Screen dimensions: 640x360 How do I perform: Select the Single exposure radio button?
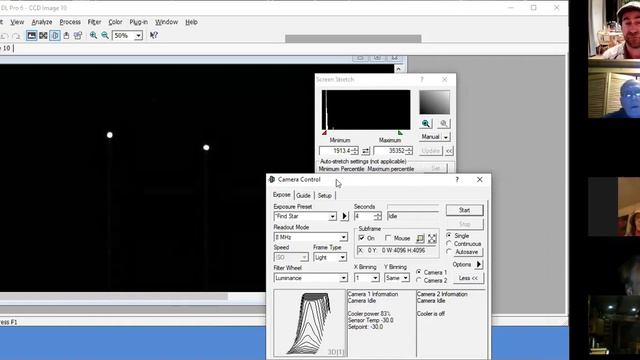click(449, 236)
